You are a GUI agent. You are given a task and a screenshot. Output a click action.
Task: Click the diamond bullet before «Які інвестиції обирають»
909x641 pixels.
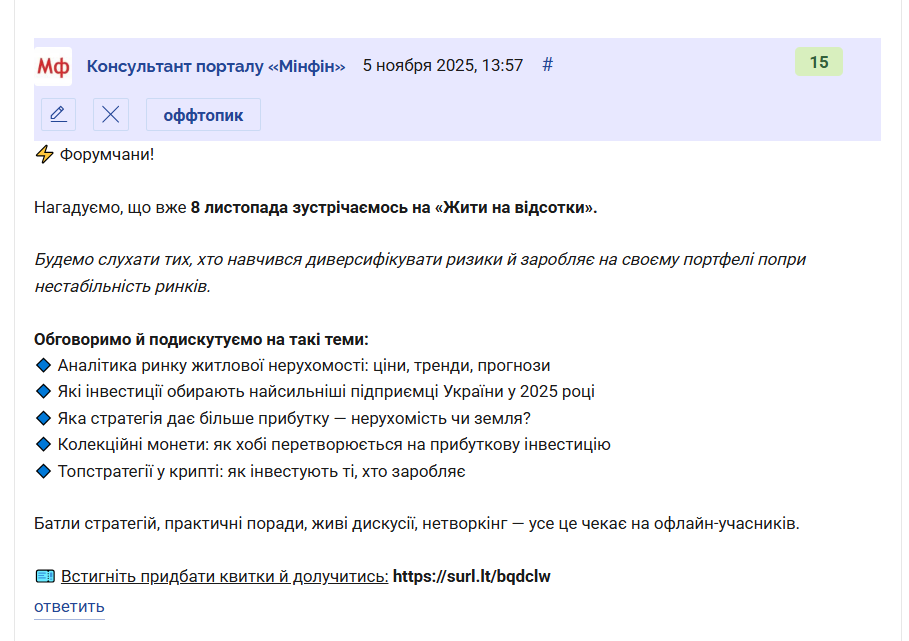coord(43,392)
